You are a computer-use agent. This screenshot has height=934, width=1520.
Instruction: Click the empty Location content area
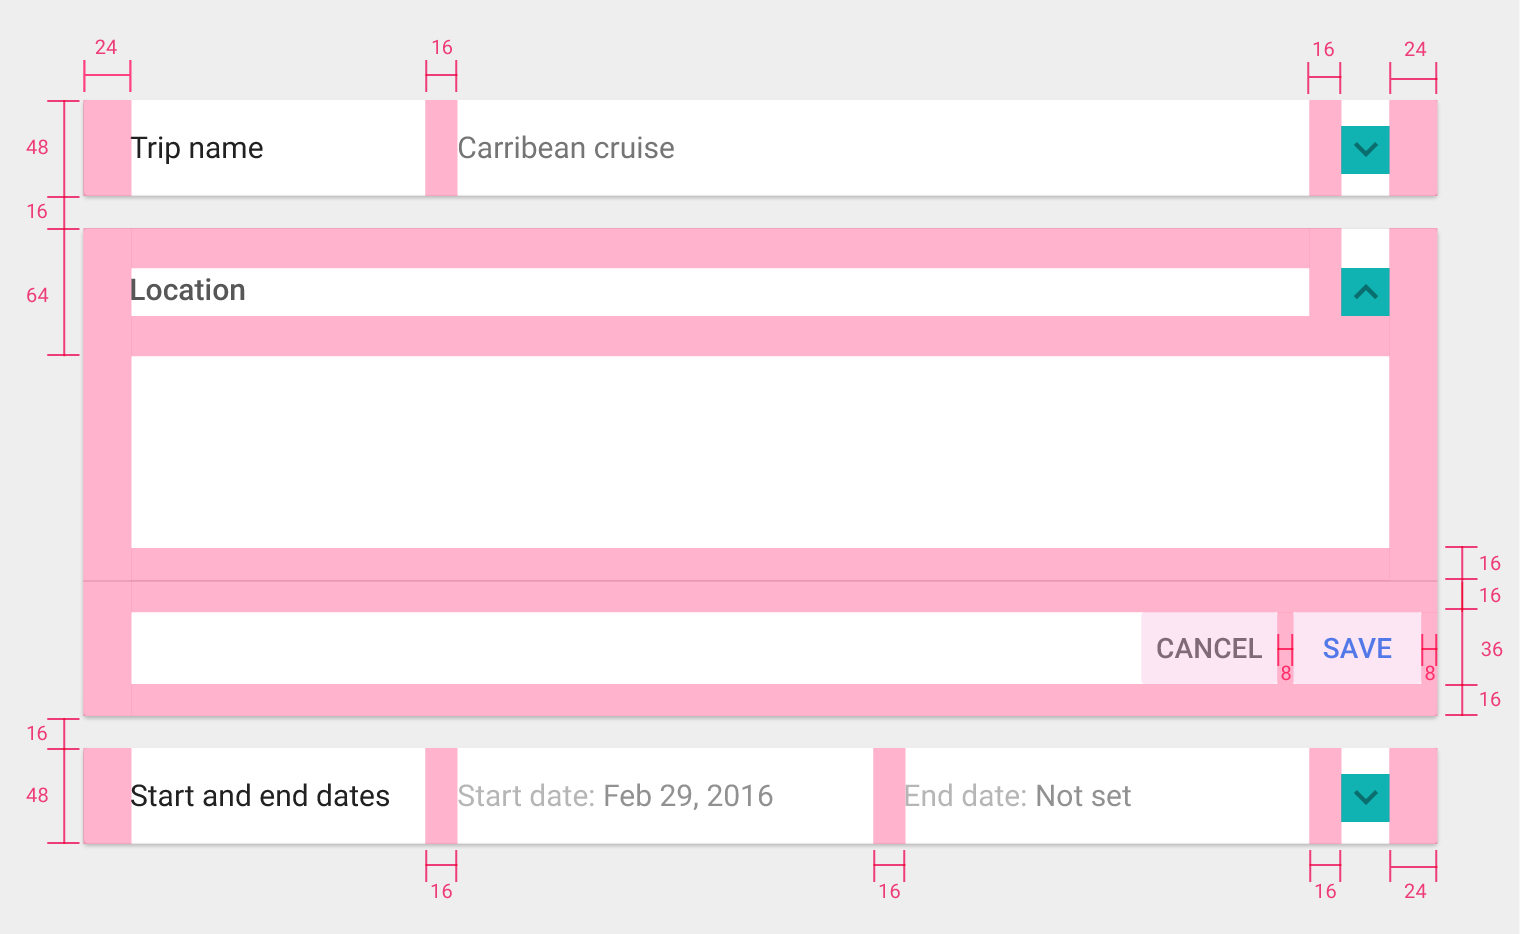tap(760, 452)
